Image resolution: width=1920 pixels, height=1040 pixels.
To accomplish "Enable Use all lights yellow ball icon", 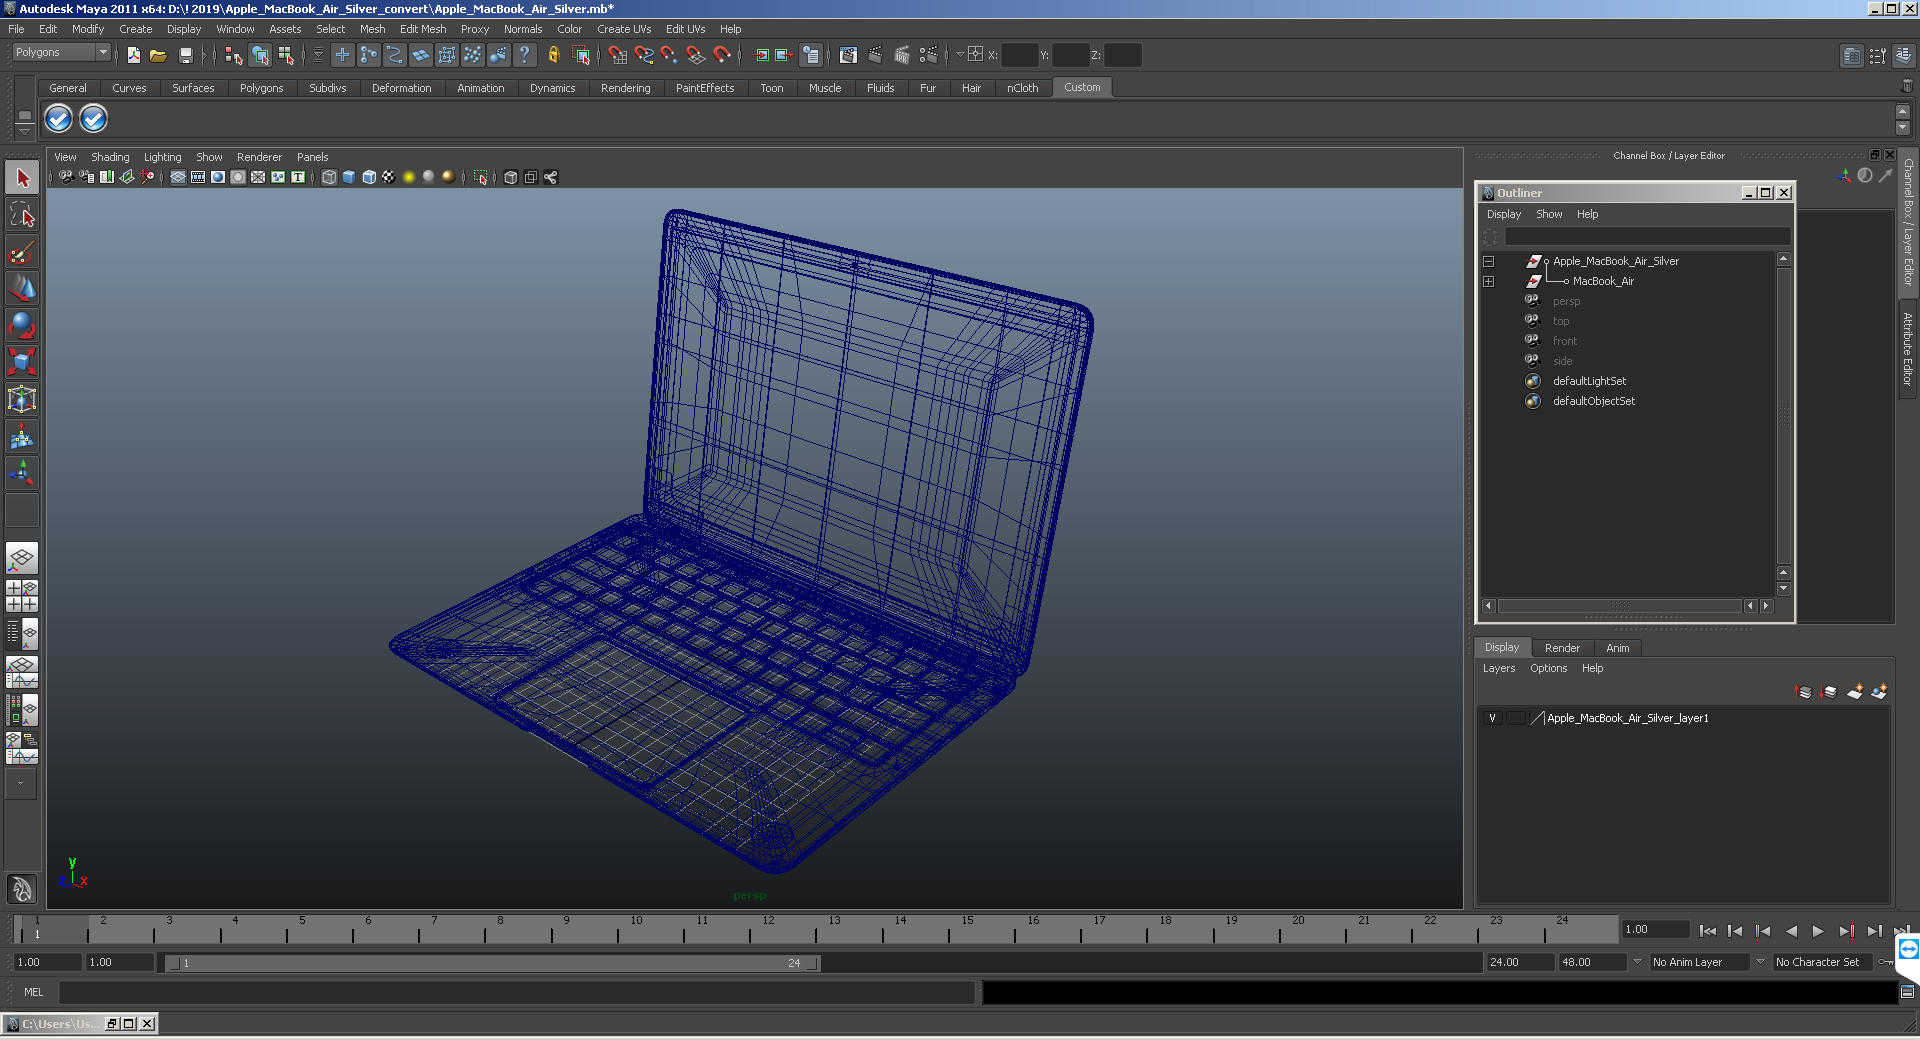I will pos(409,177).
